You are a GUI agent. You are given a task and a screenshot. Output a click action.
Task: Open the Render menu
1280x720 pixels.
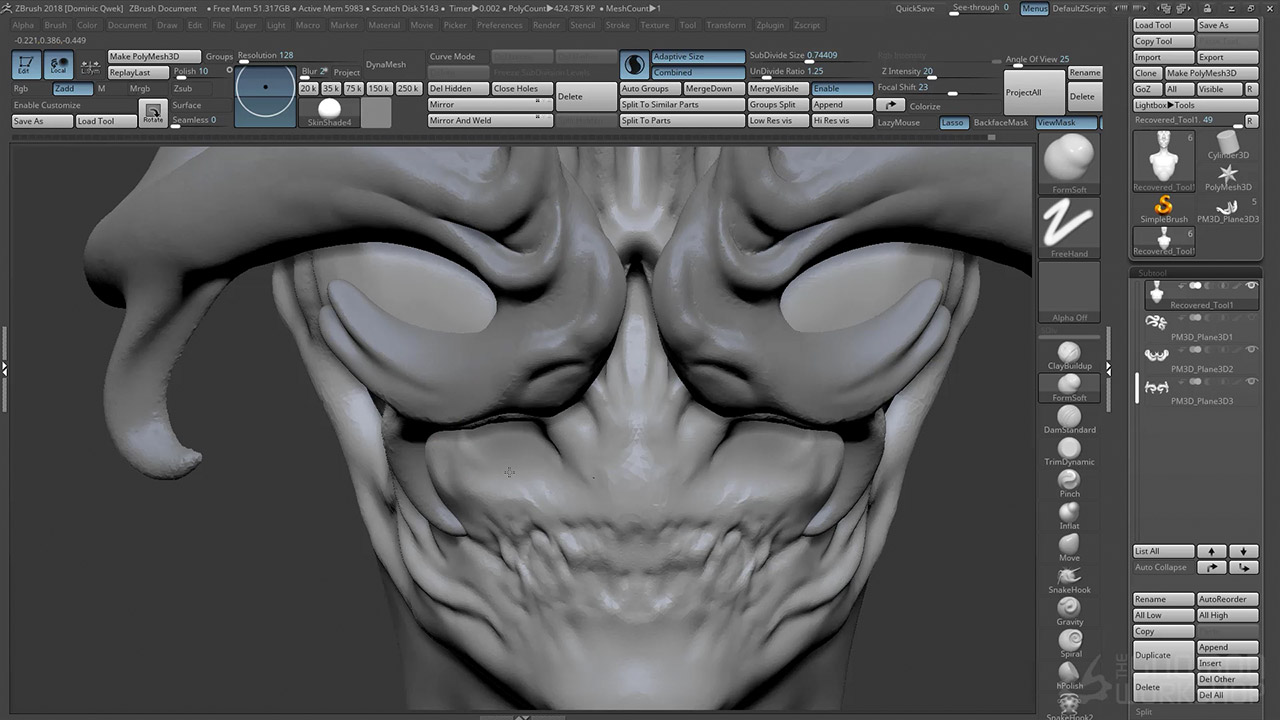[x=546, y=25]
